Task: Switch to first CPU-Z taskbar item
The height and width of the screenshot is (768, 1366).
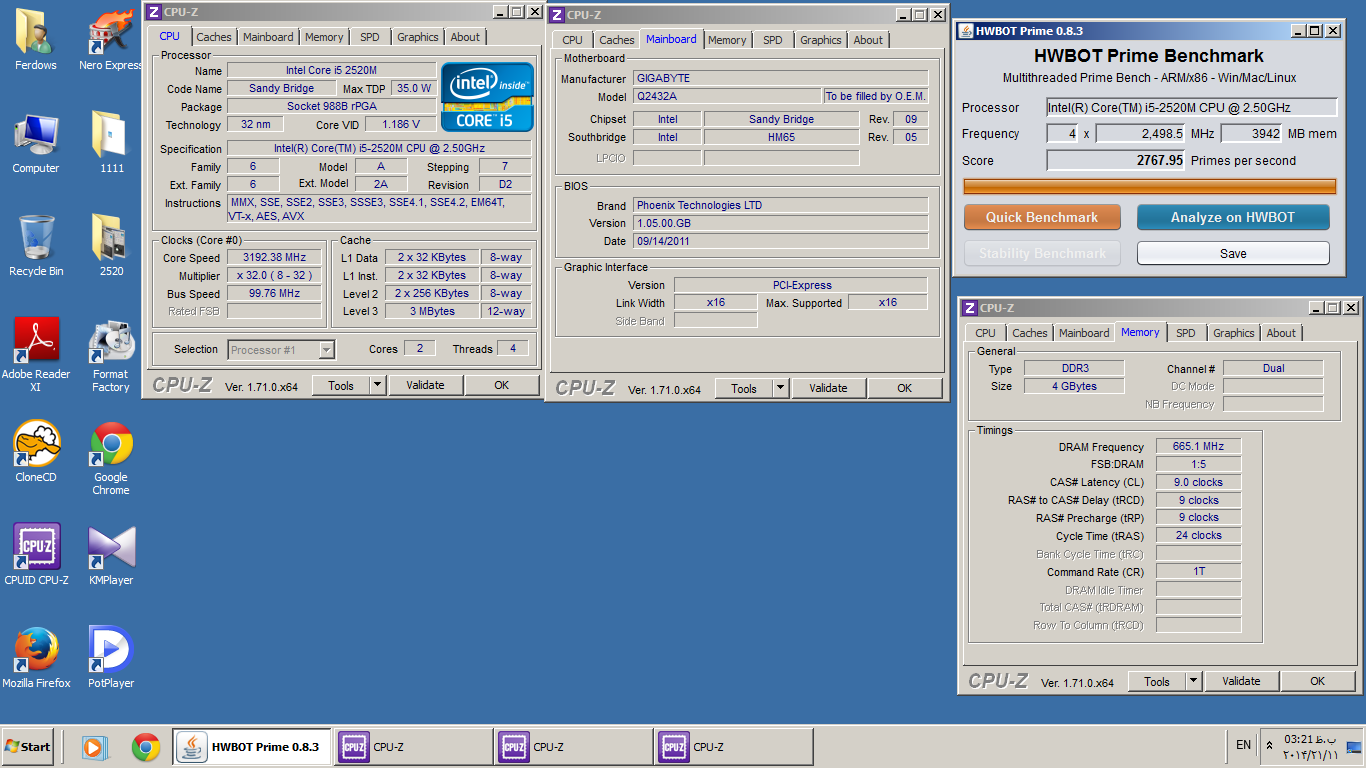Action: (413, 747)
